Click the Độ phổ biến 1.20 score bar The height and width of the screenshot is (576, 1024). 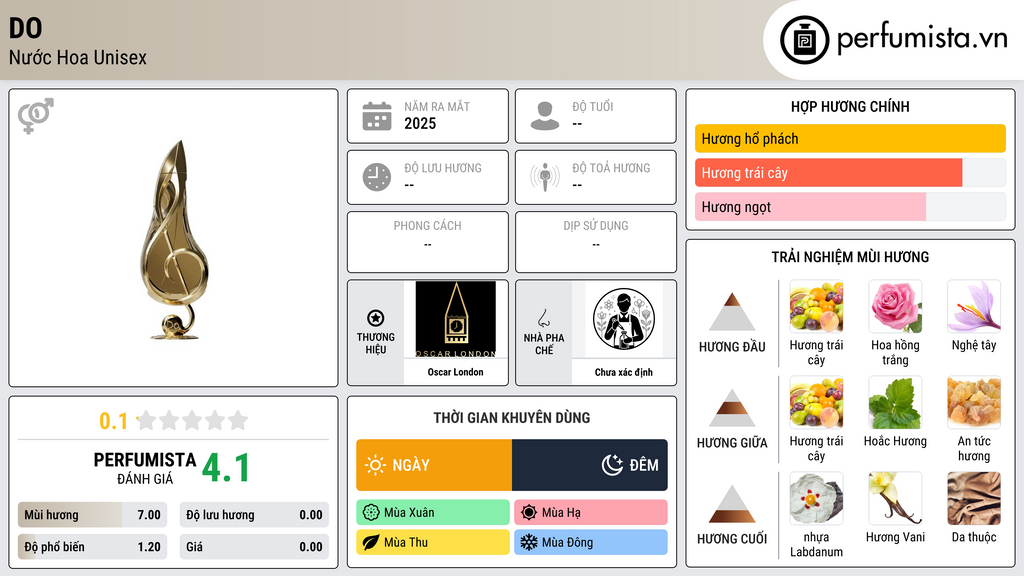pyautogui.click(x=92, y=547)
